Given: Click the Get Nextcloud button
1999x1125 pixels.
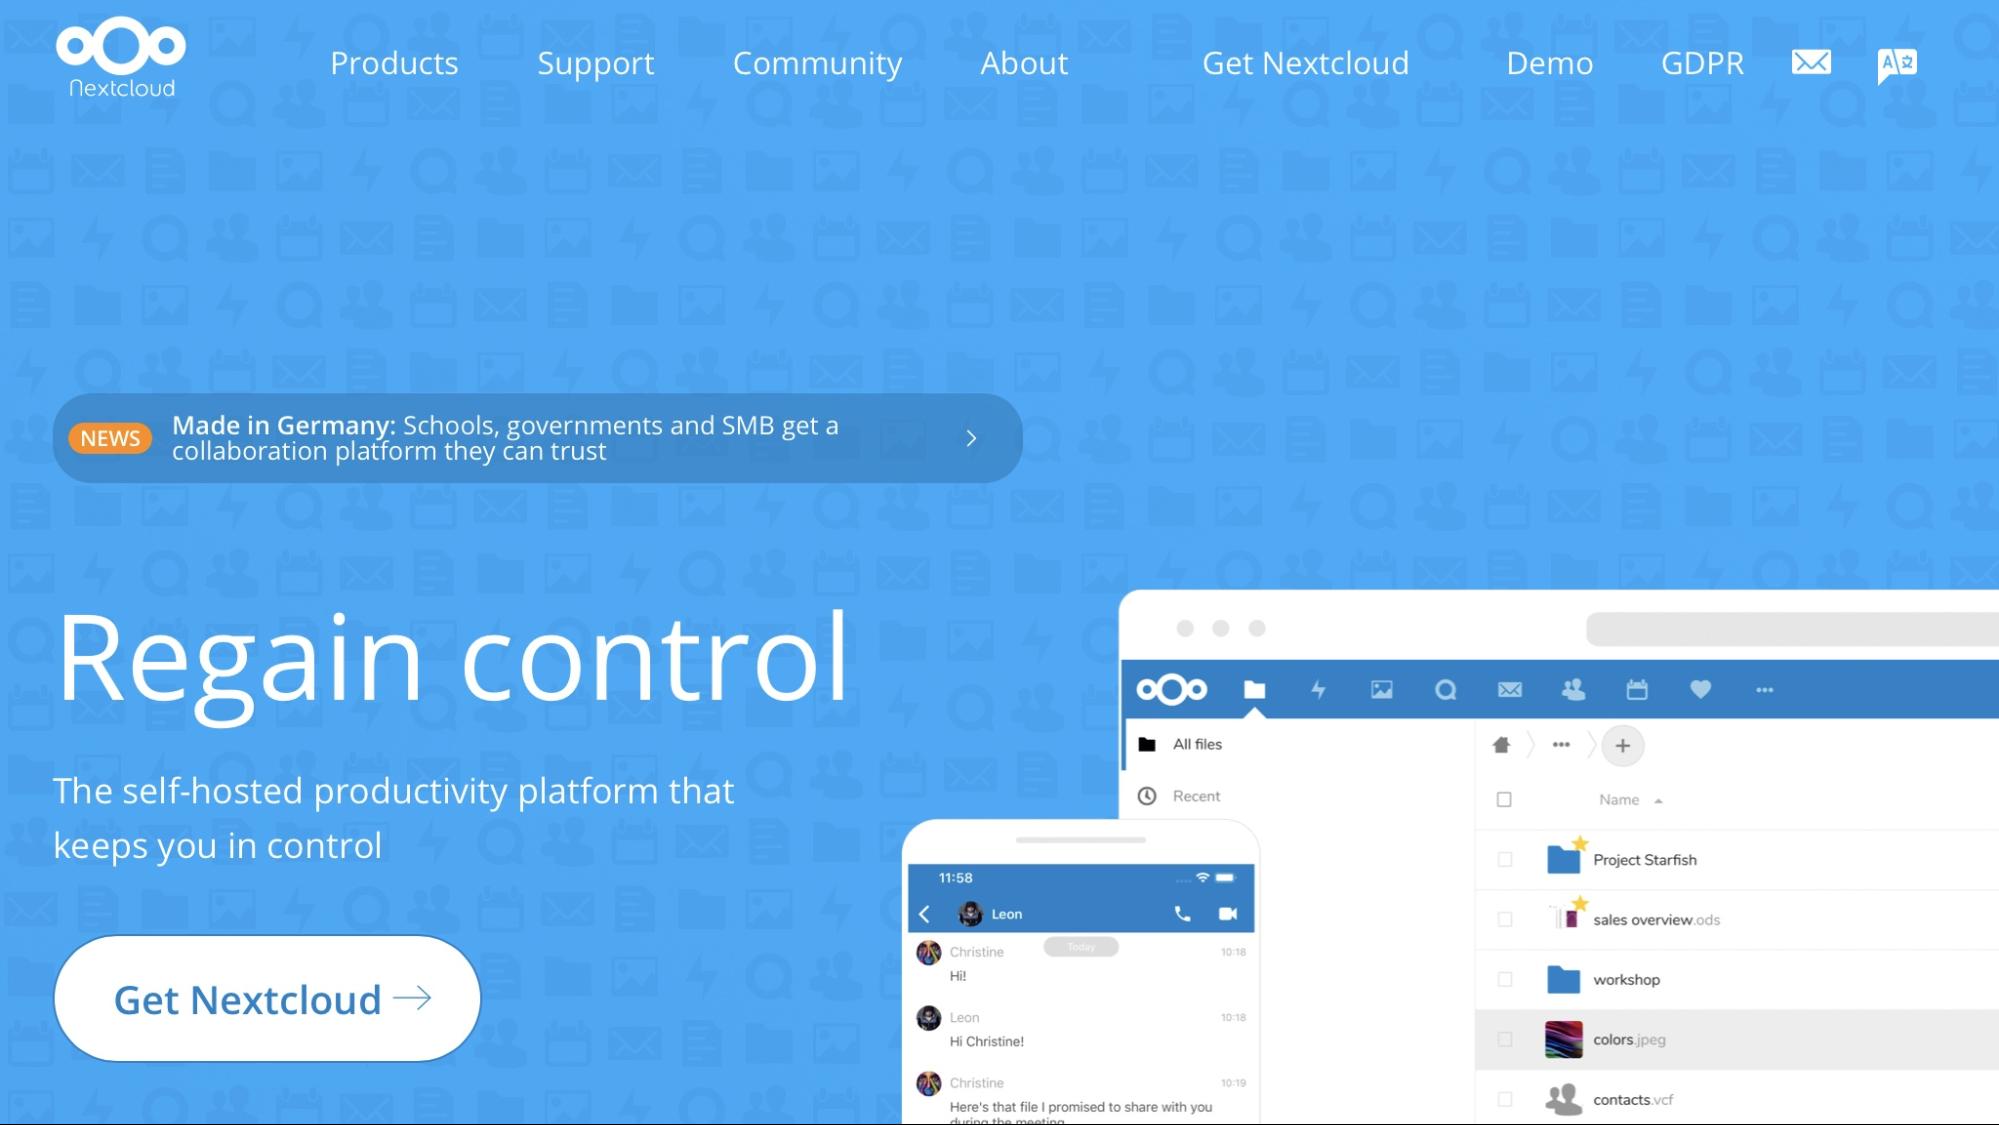Looking at the screenshot, I should coord(268,999).
